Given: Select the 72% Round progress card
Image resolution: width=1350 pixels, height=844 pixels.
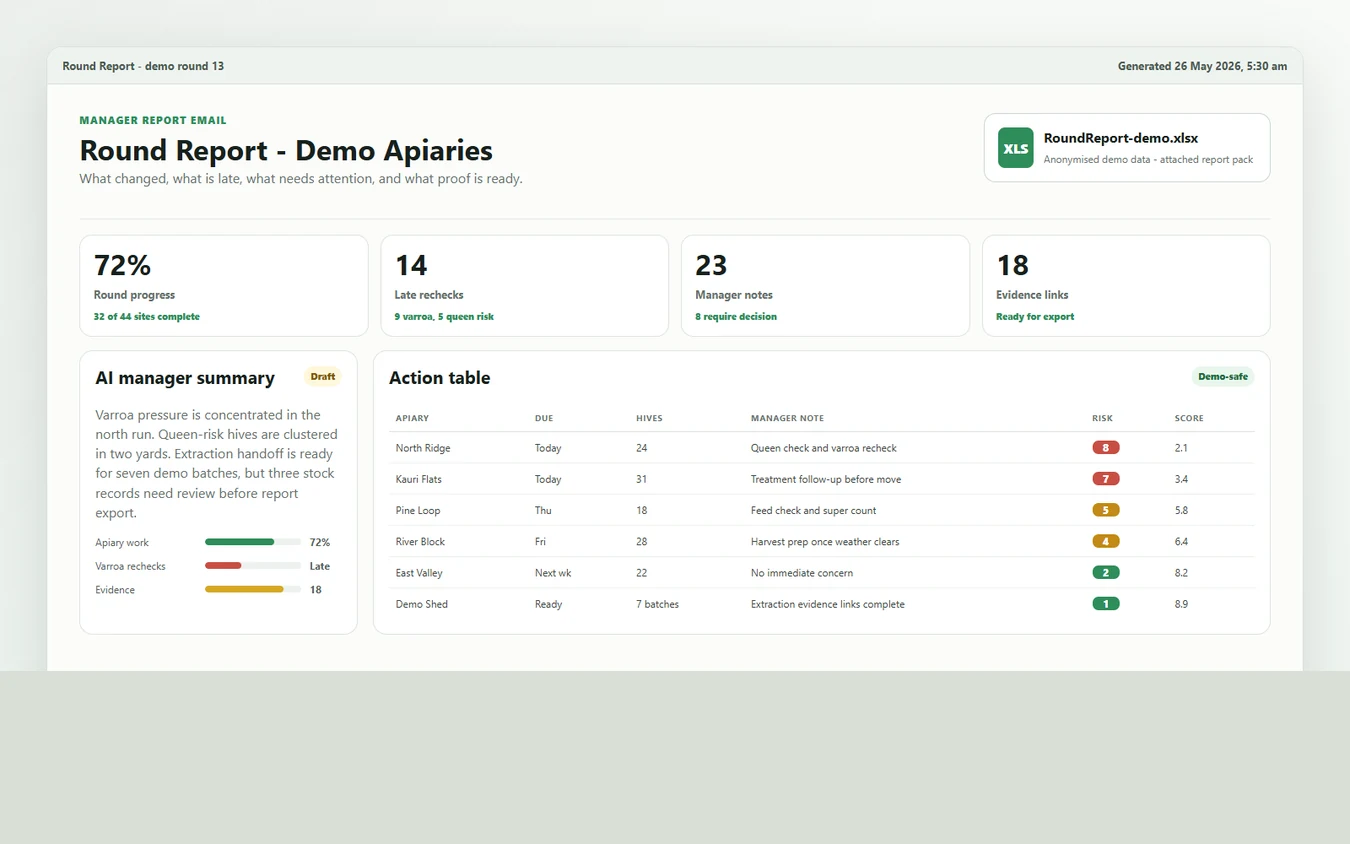Looking at the screenshot, I should (224, 286).
